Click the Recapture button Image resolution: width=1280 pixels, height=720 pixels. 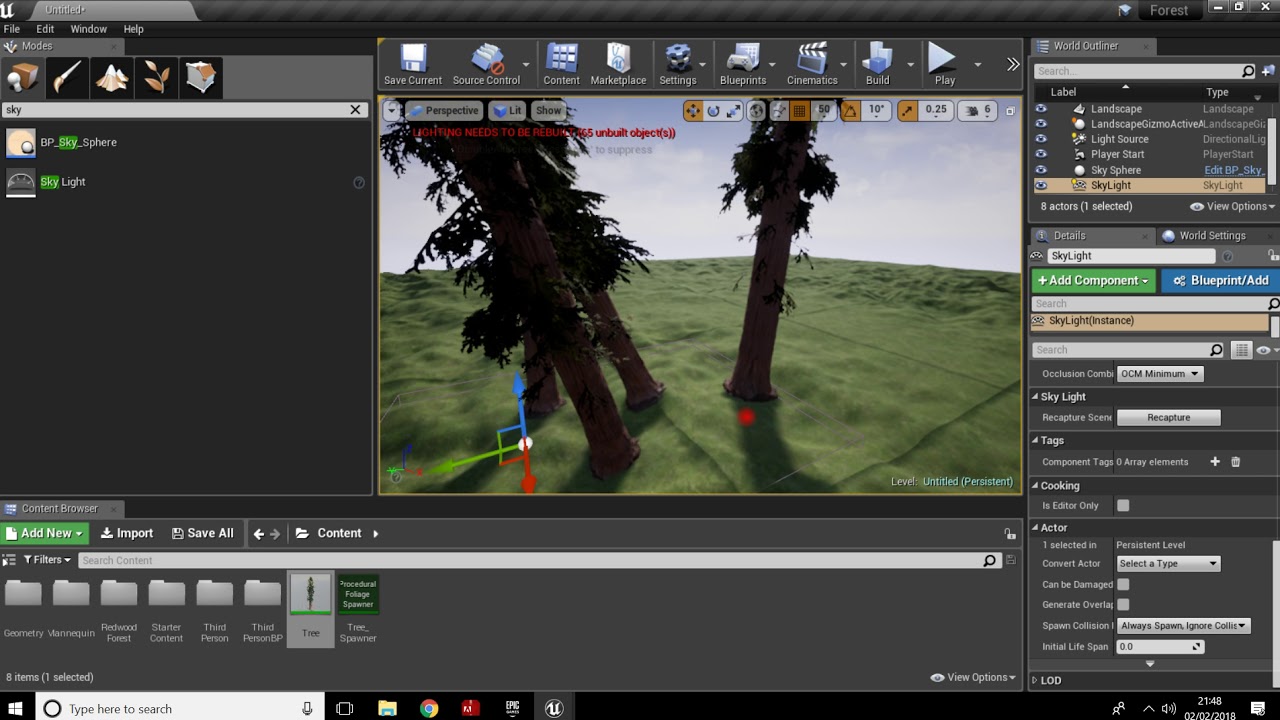tap(1168, 418)
